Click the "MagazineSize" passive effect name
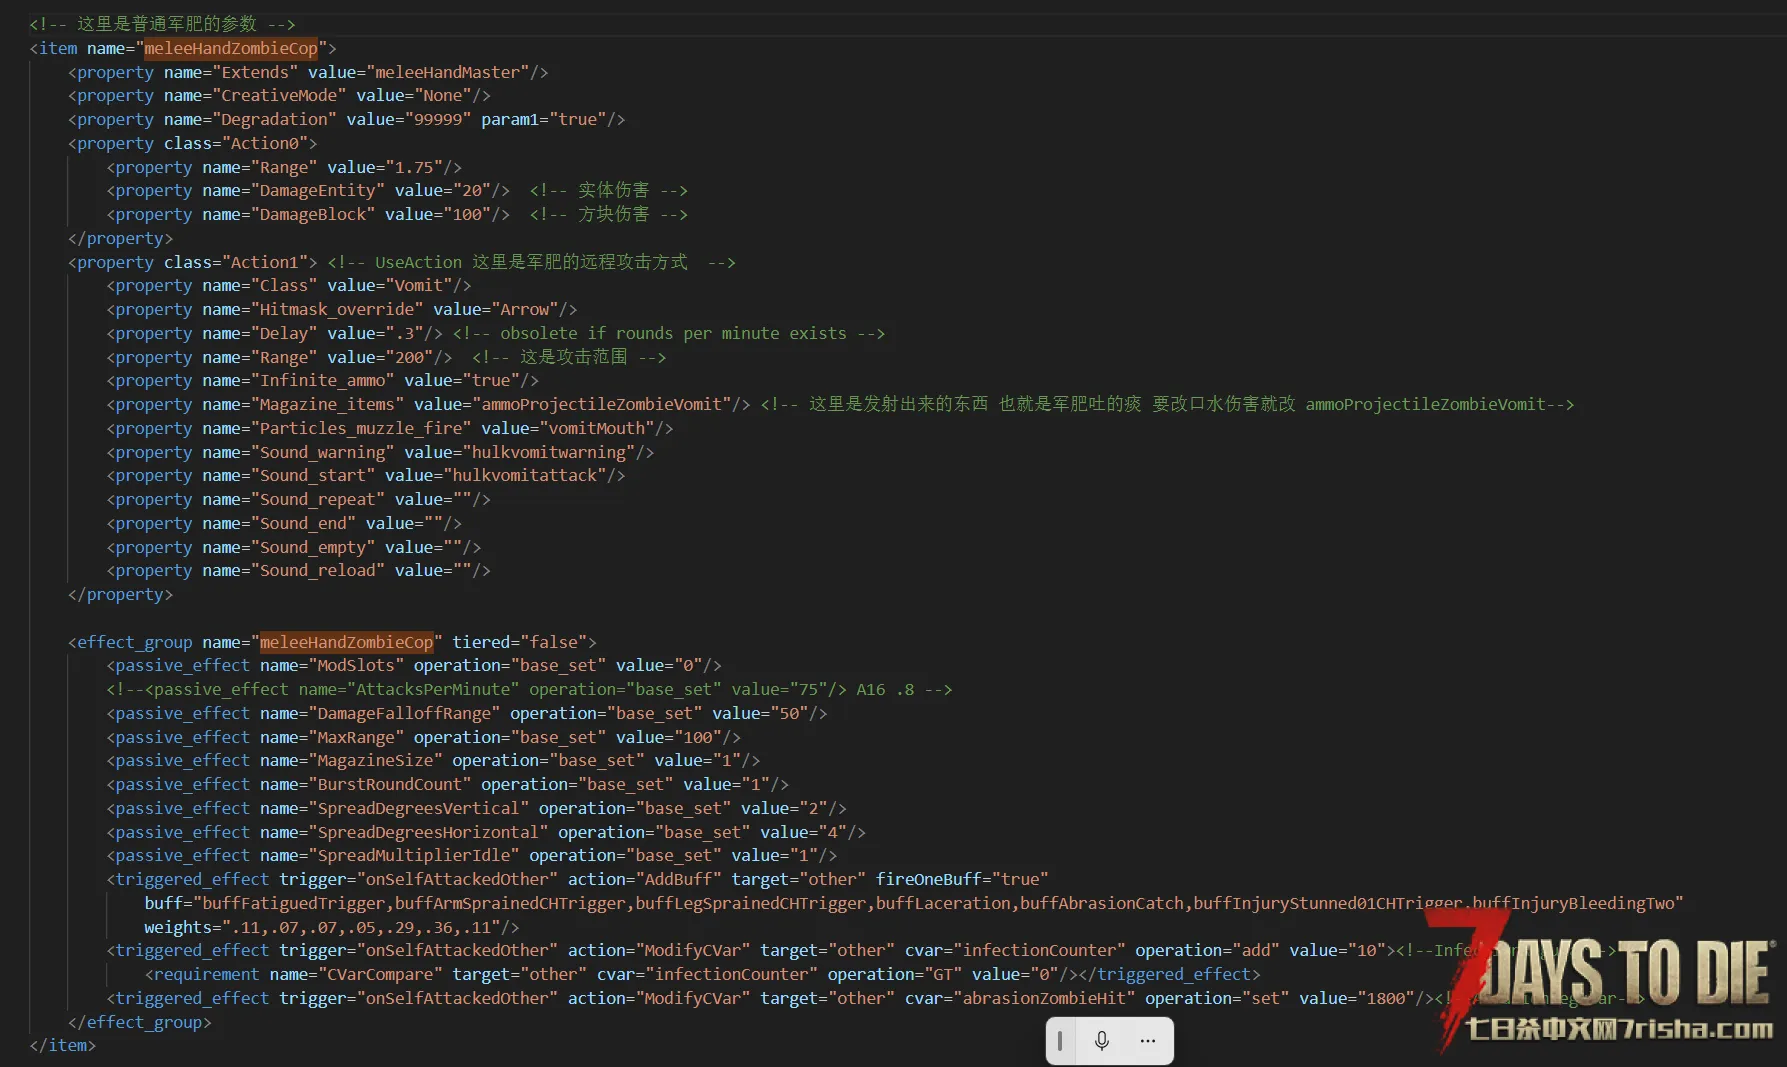 (x=375, y=761)
